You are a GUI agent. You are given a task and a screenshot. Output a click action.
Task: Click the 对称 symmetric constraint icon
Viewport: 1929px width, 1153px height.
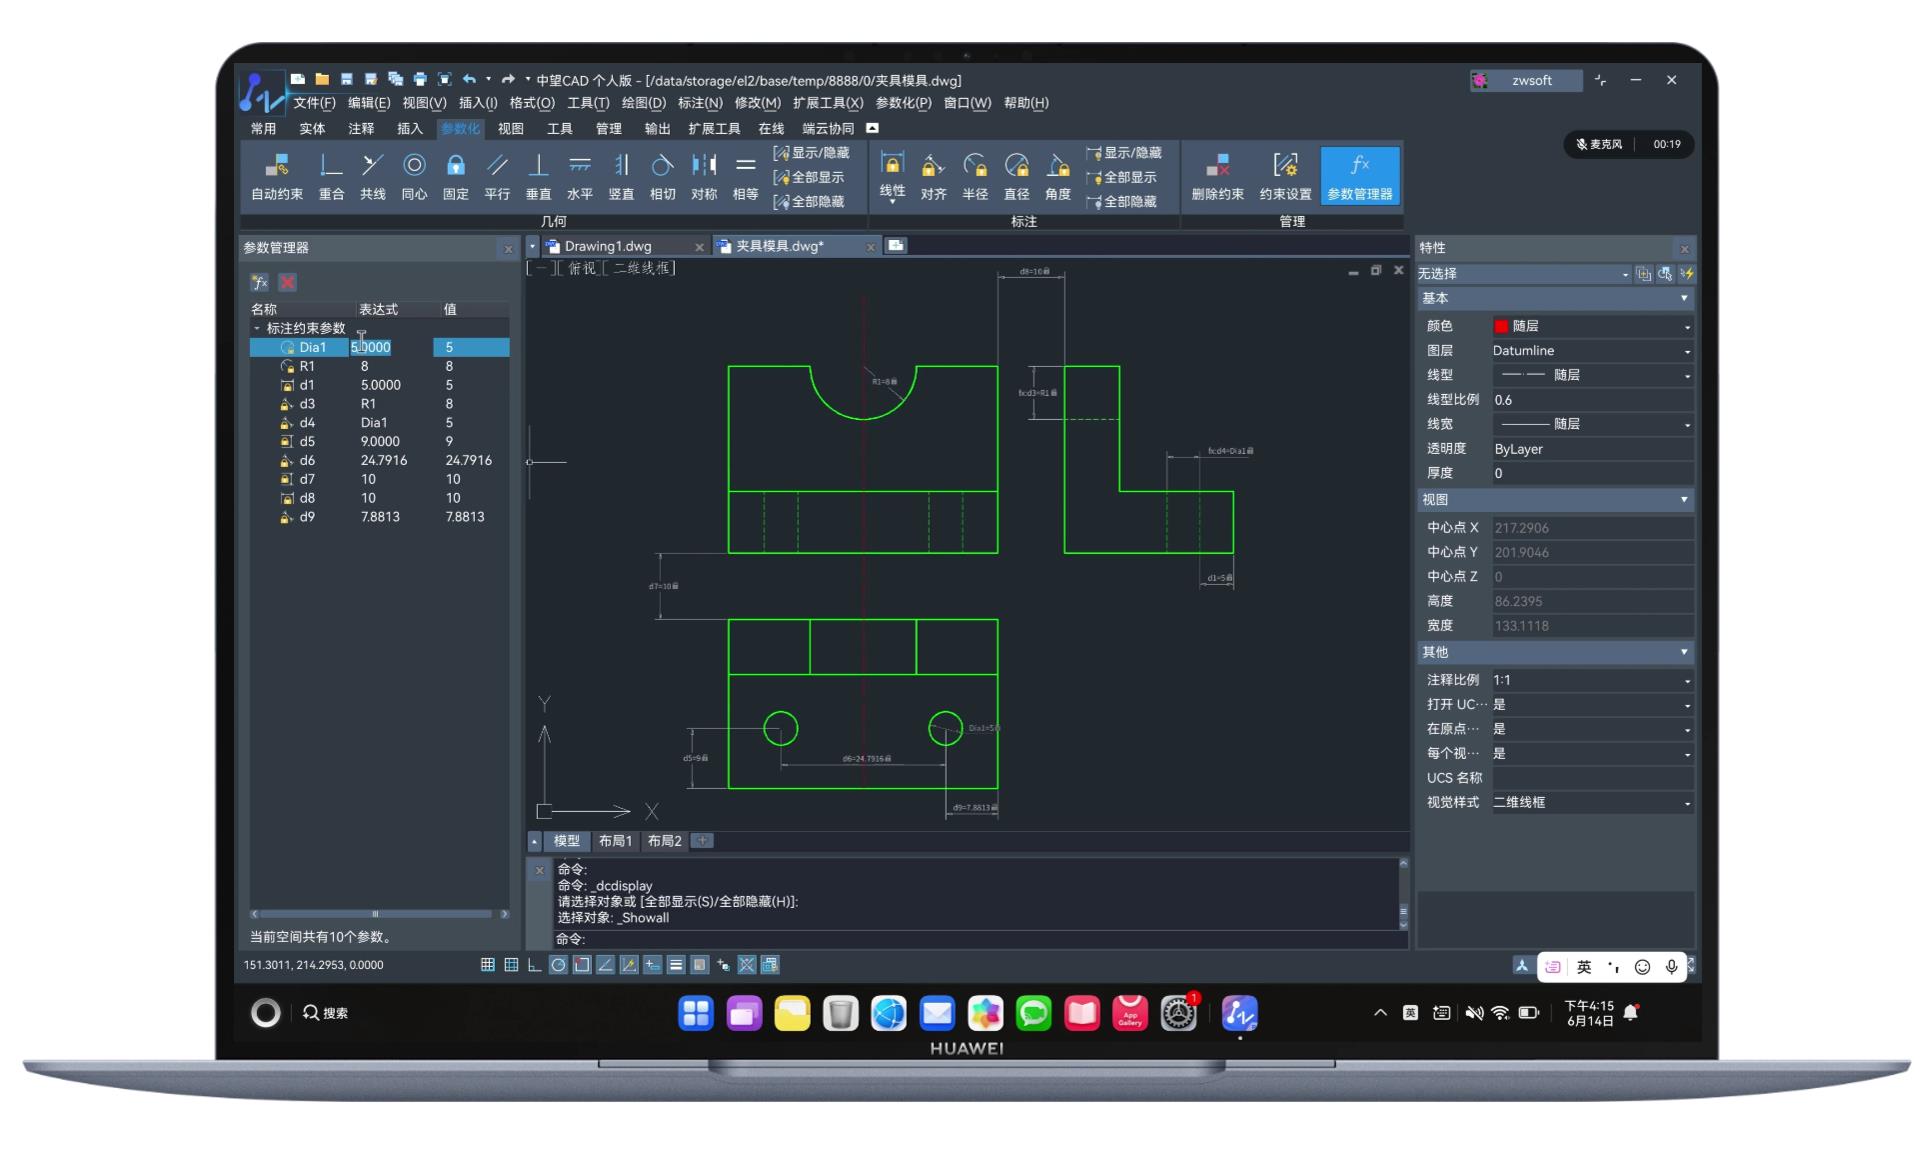pyautogui.click(x=704, y=176)
